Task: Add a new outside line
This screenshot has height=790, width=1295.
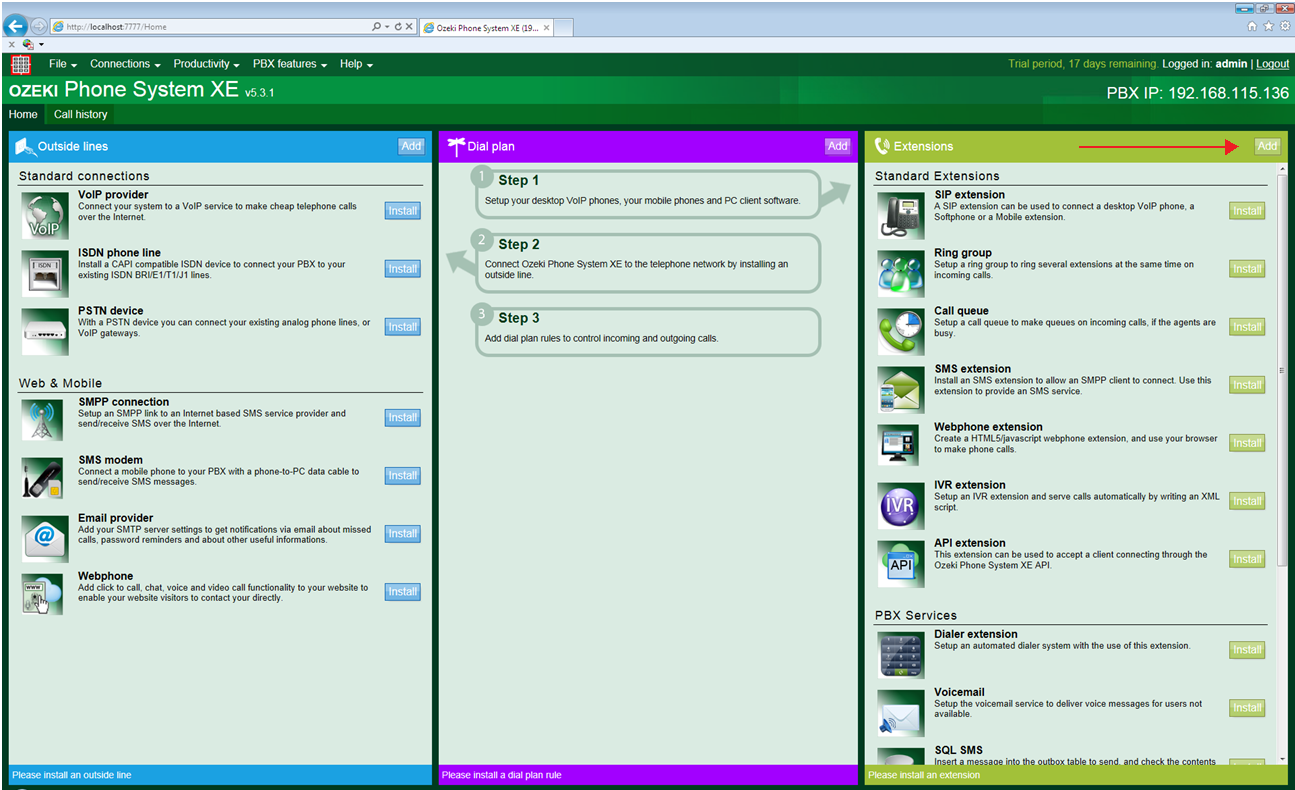Action: click(411, 146)
